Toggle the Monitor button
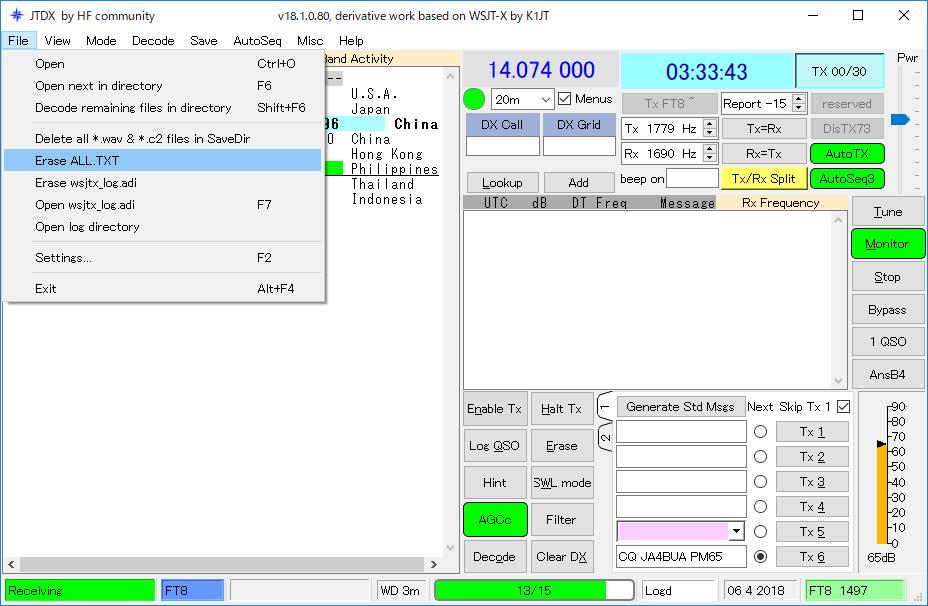 [887, 244]
